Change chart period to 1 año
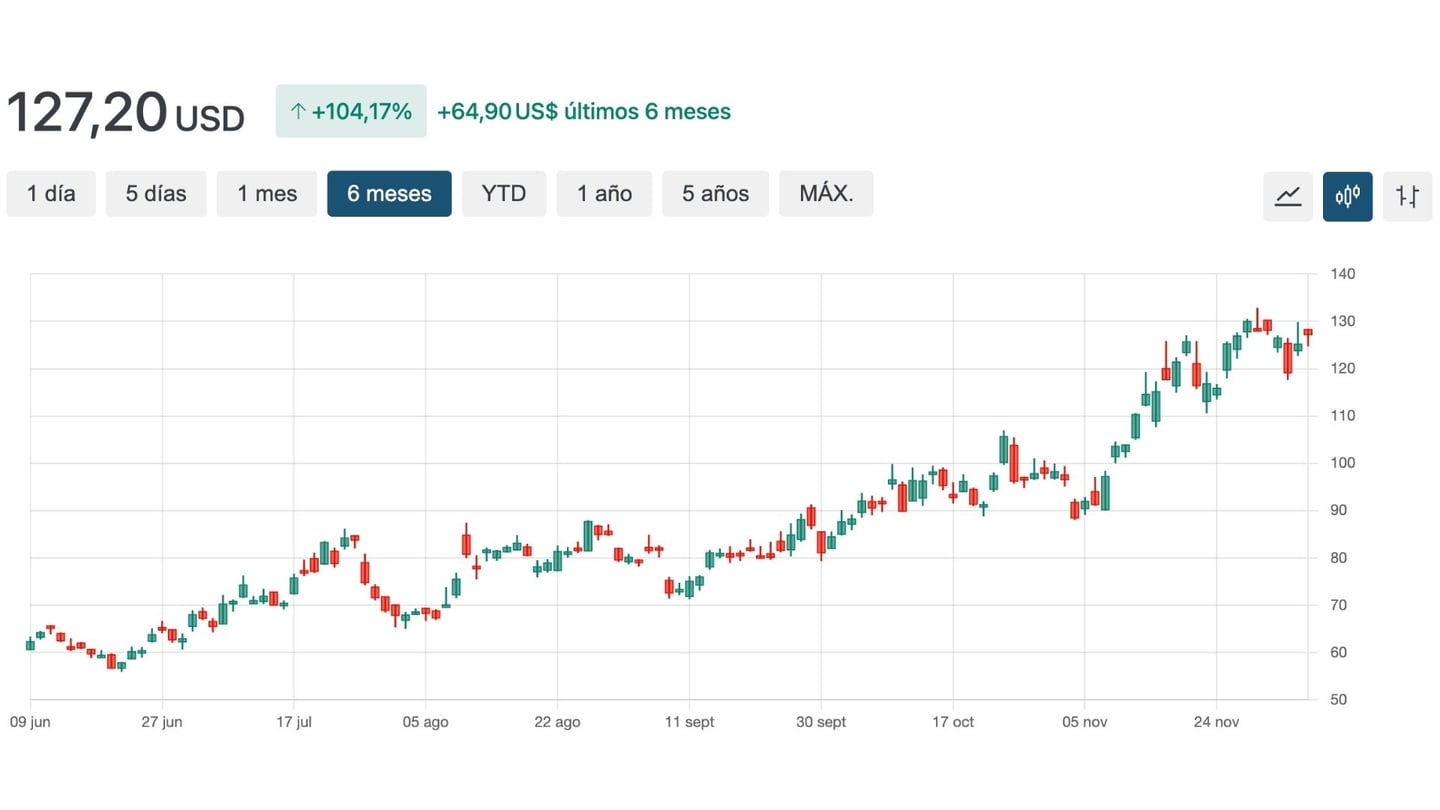Image resolution: width=1440 pixels, height=810 pixels. click(x=604, y=194)
